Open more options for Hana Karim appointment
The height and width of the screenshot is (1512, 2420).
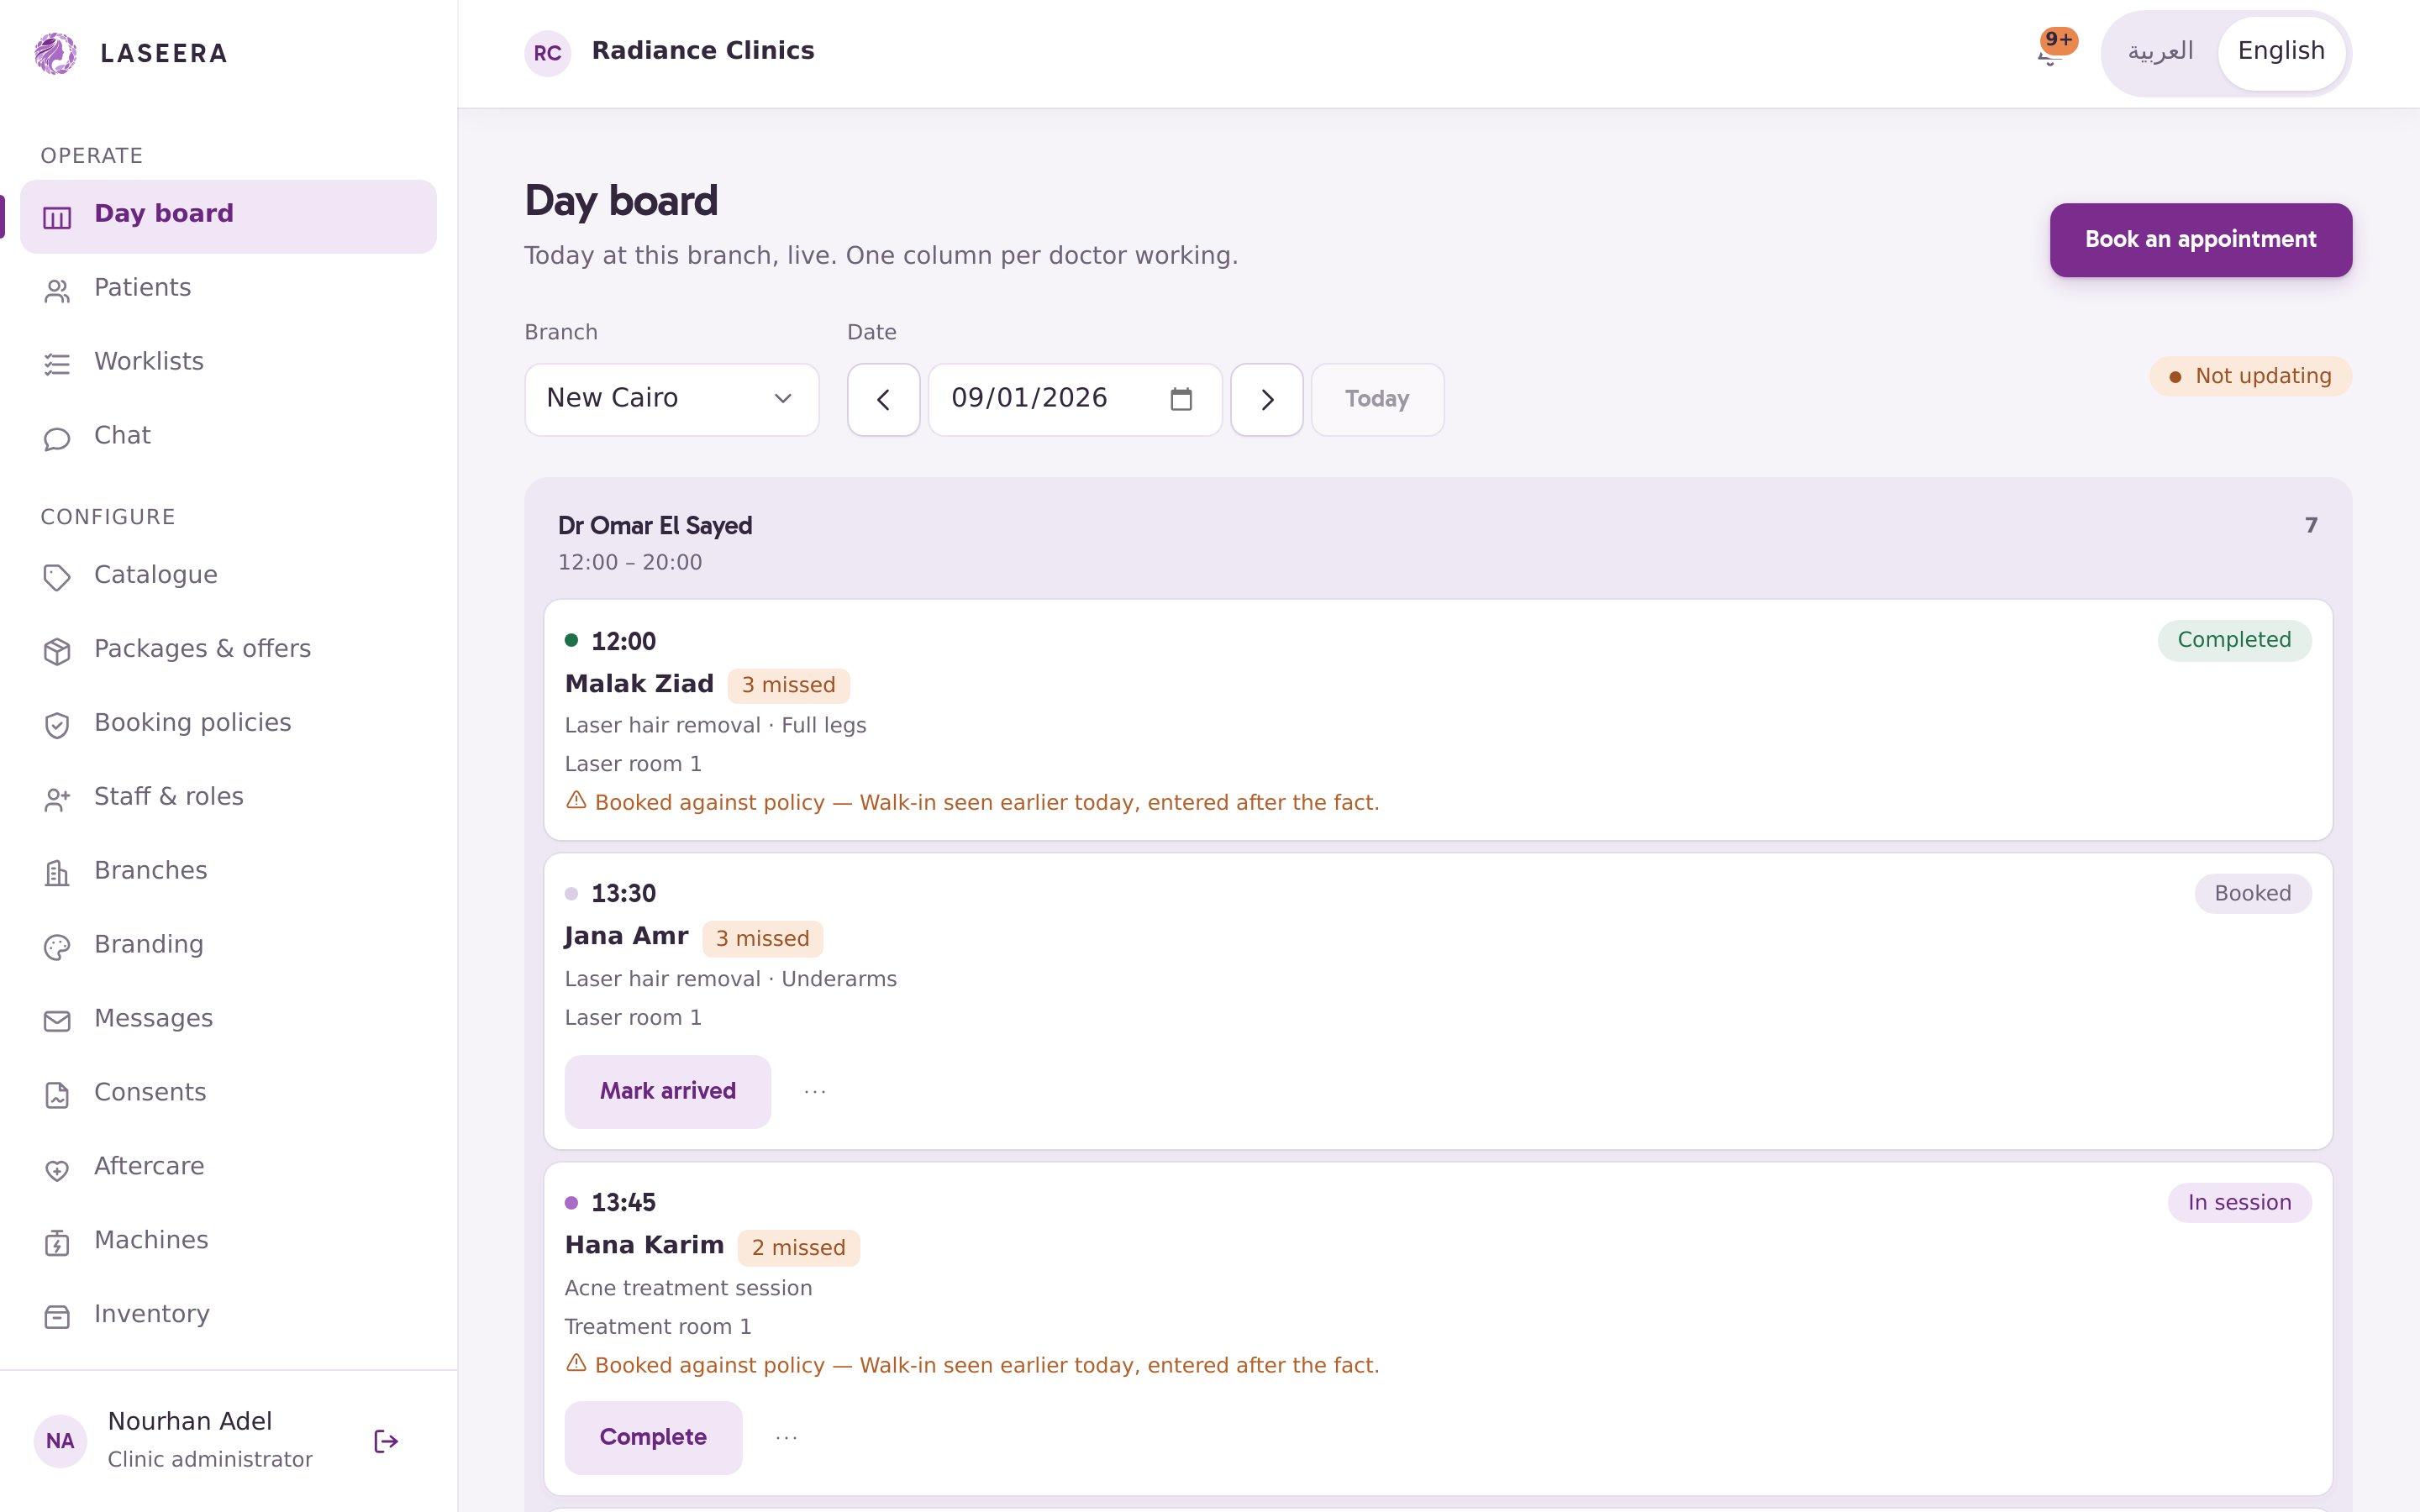coord(787,1438)
